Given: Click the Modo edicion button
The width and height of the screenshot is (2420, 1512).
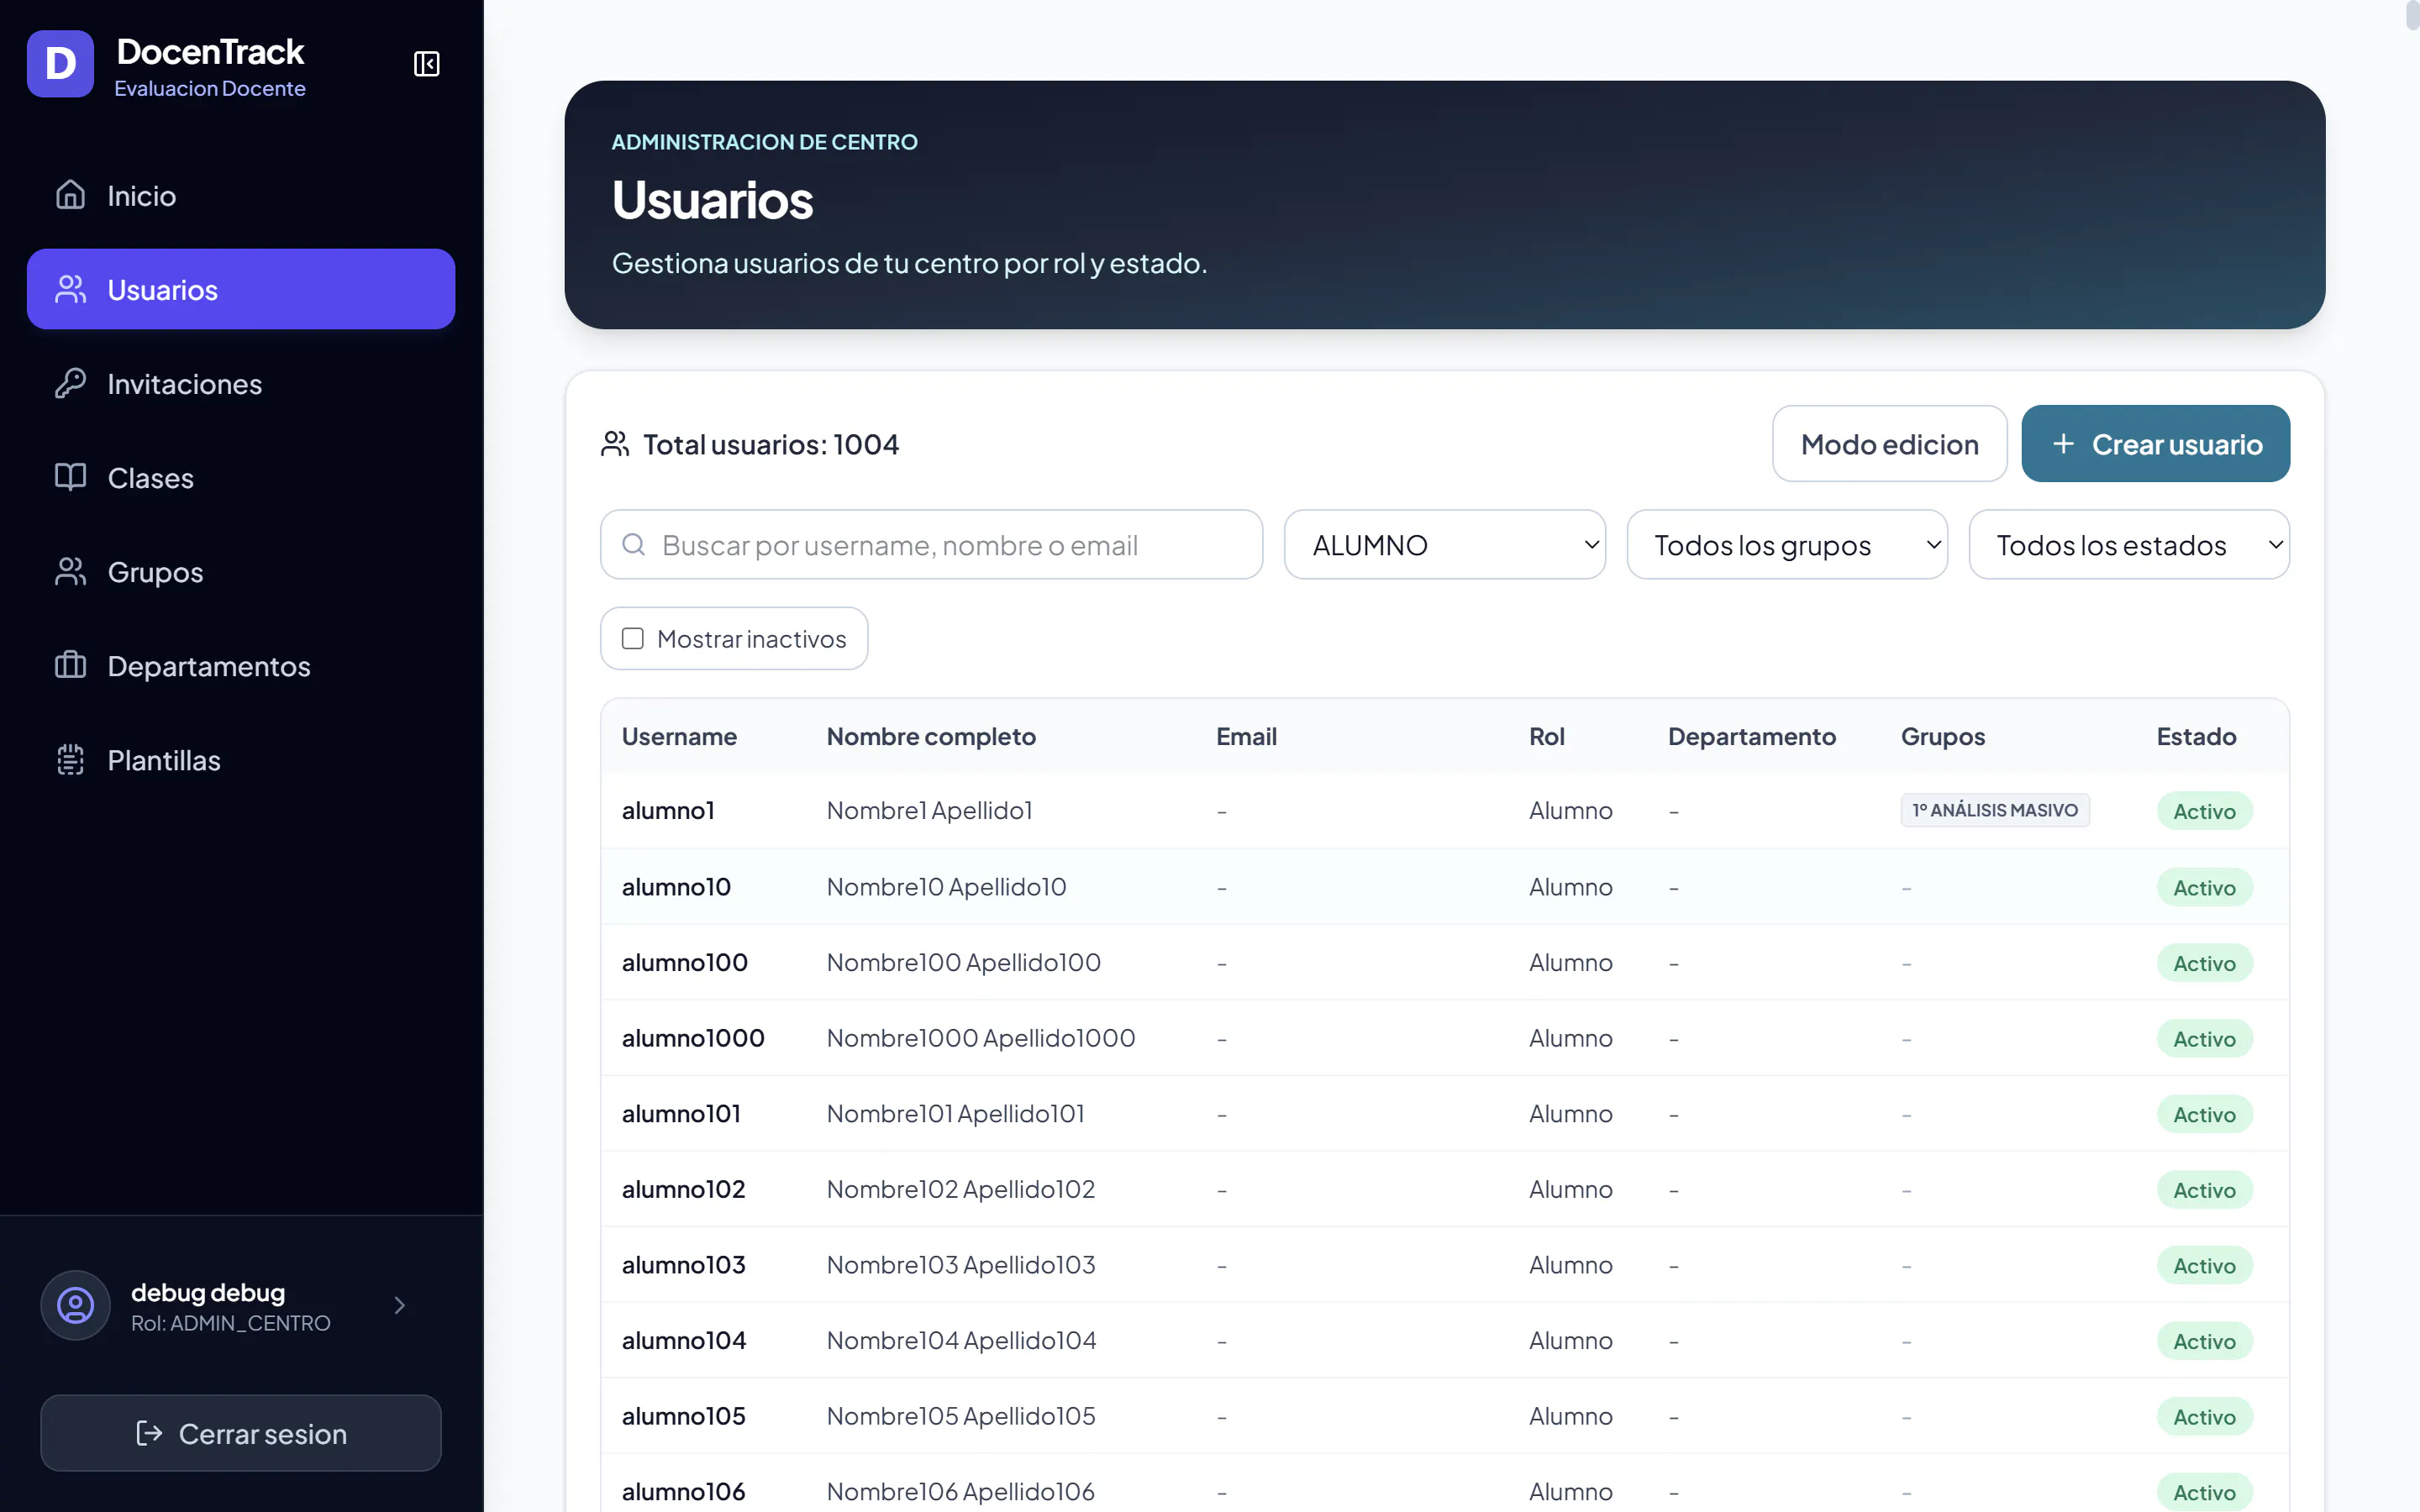Looking at the screenshot, I should [1889, 444].
